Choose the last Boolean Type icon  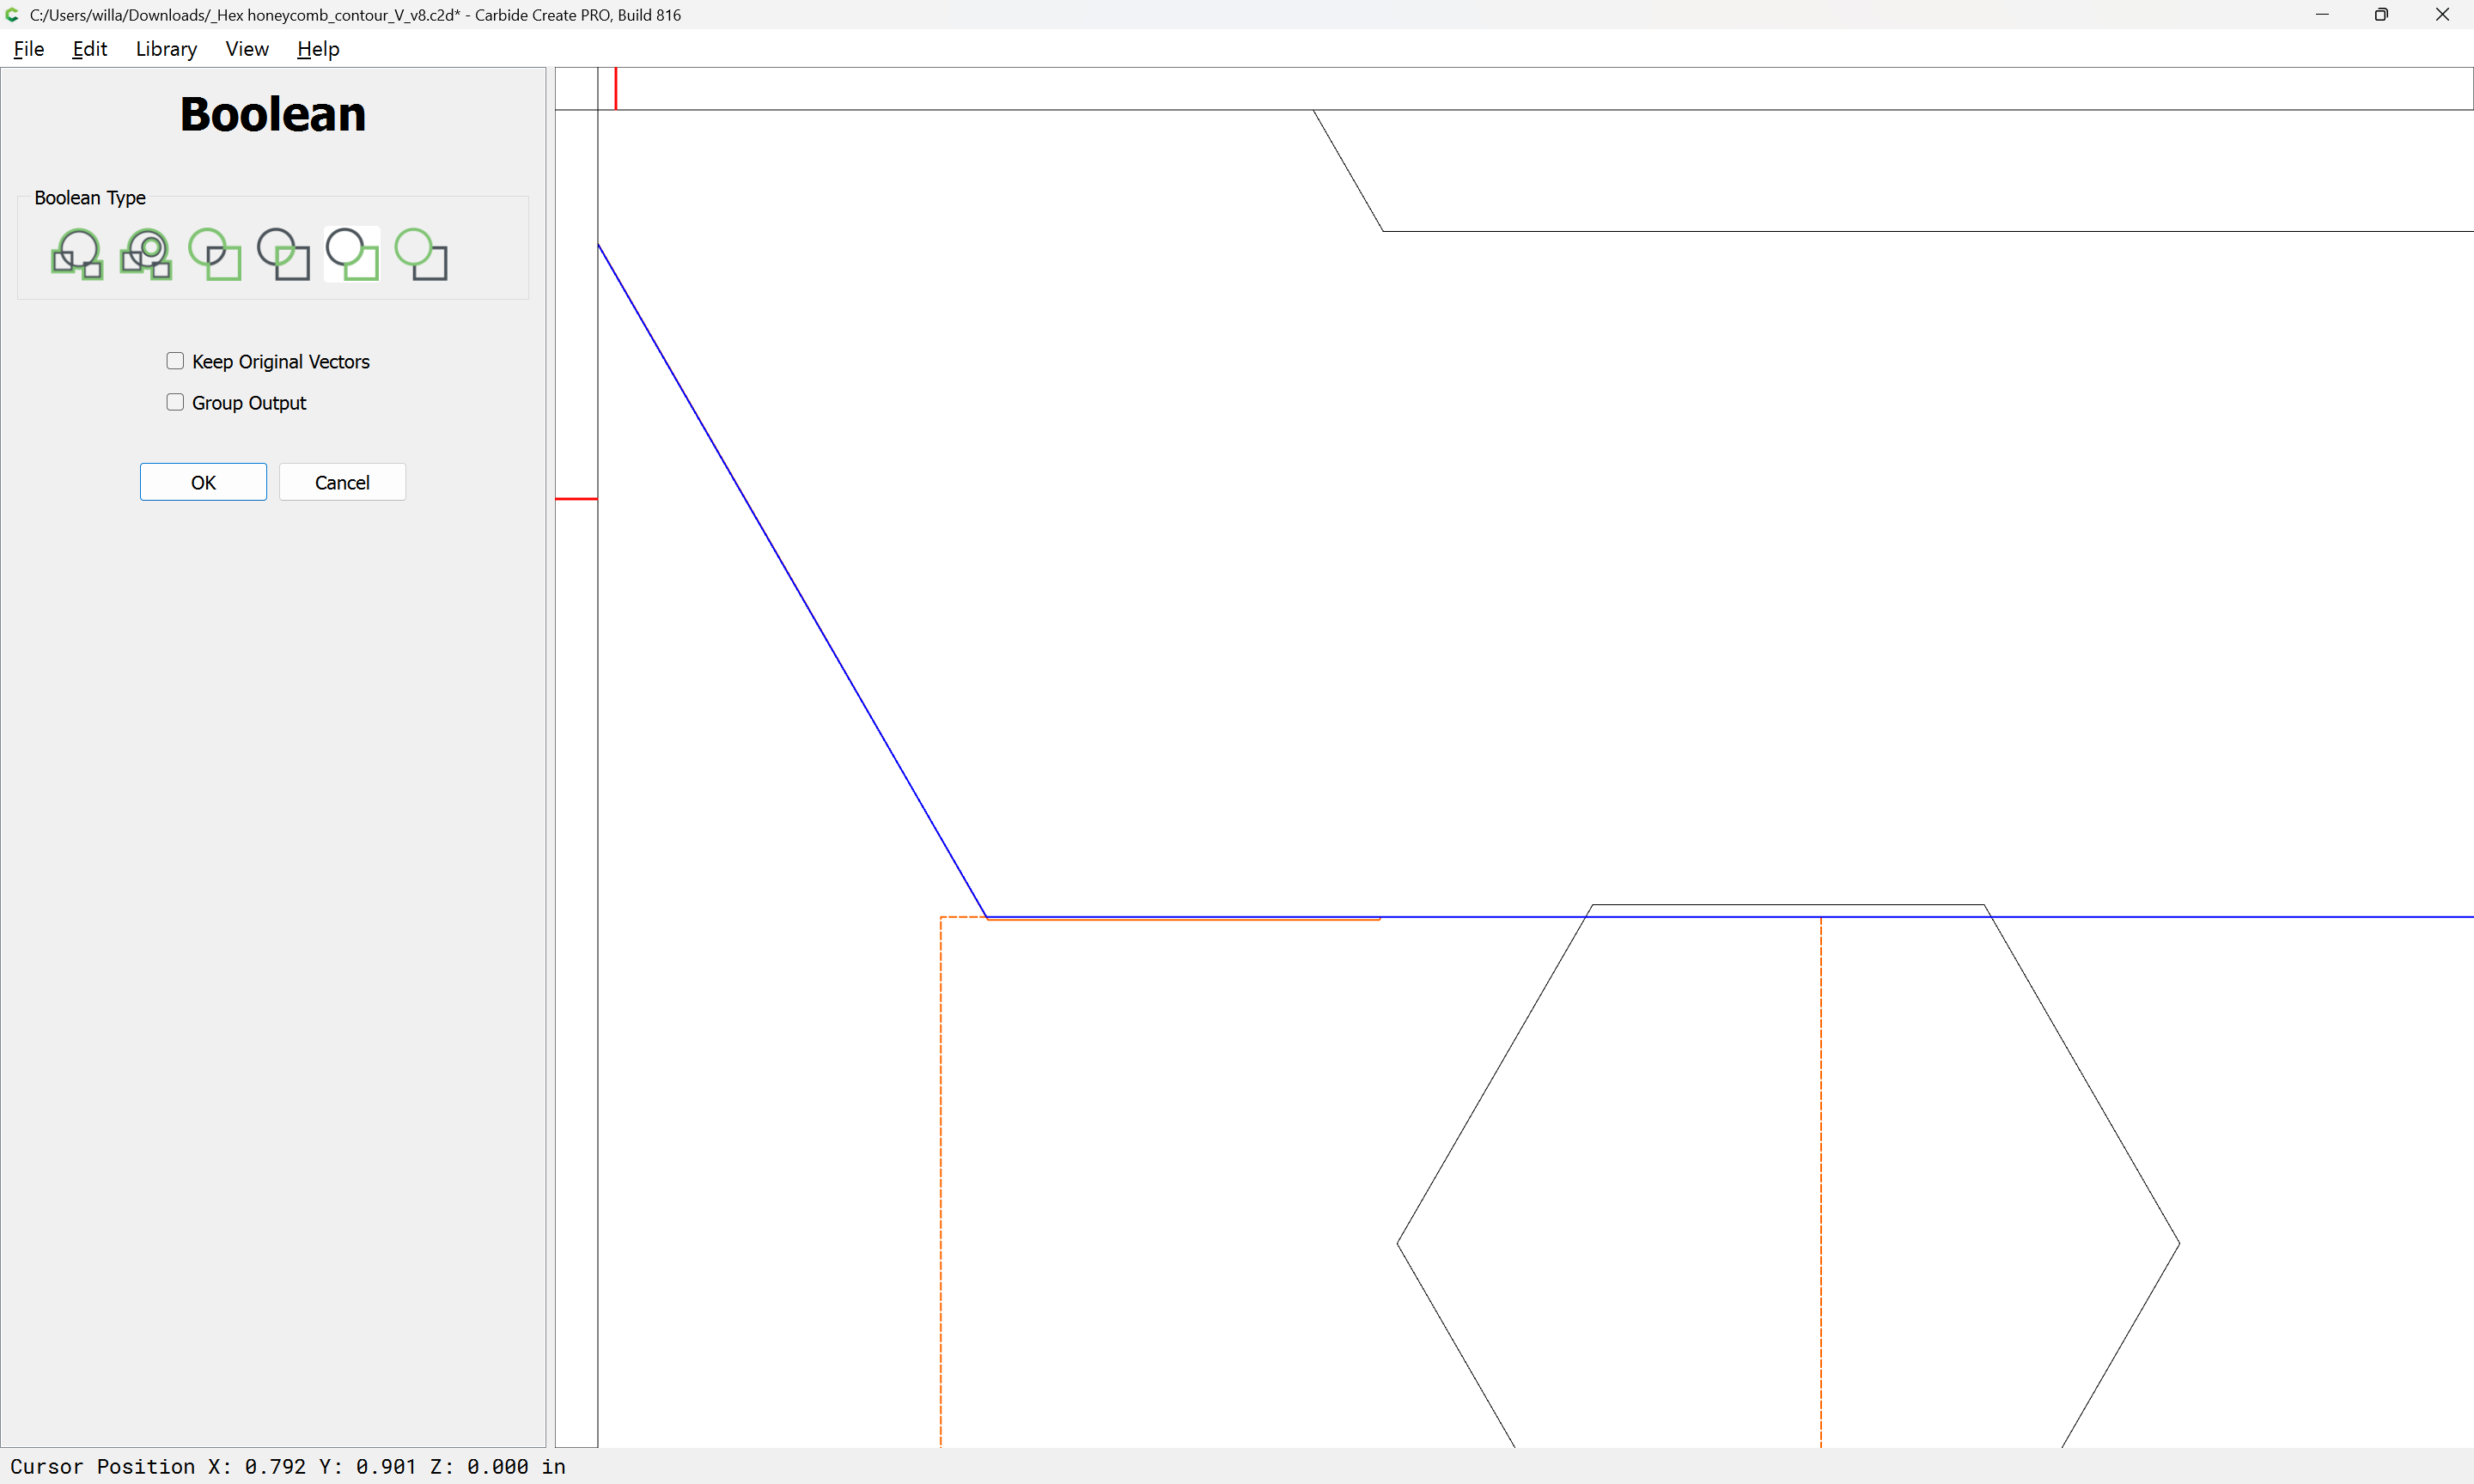[421, 254]
